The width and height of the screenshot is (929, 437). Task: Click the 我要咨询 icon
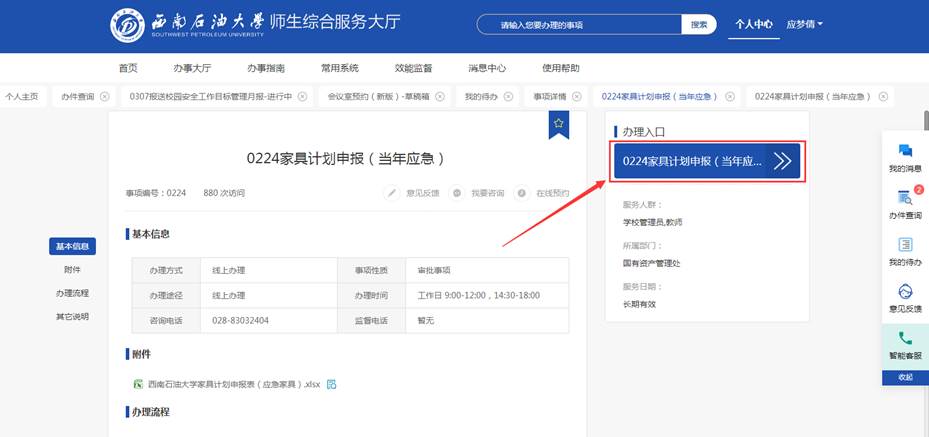click(457, 192)
